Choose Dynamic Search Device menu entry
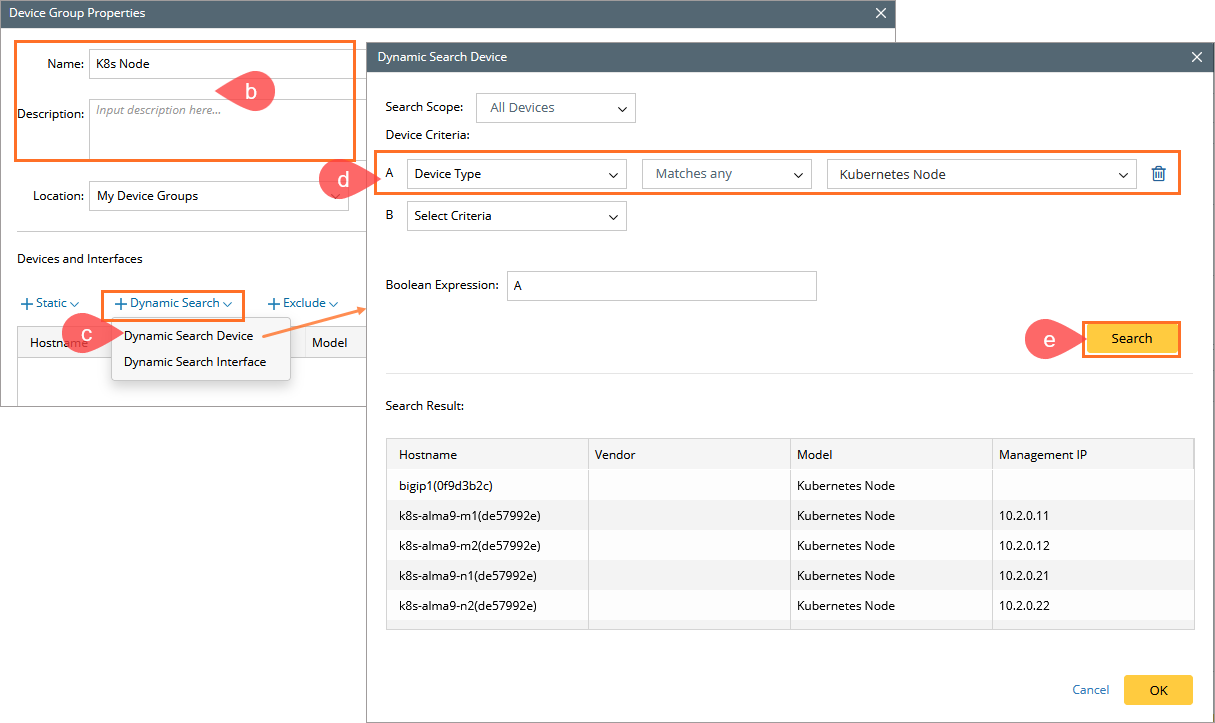 [x=188, y=336]
